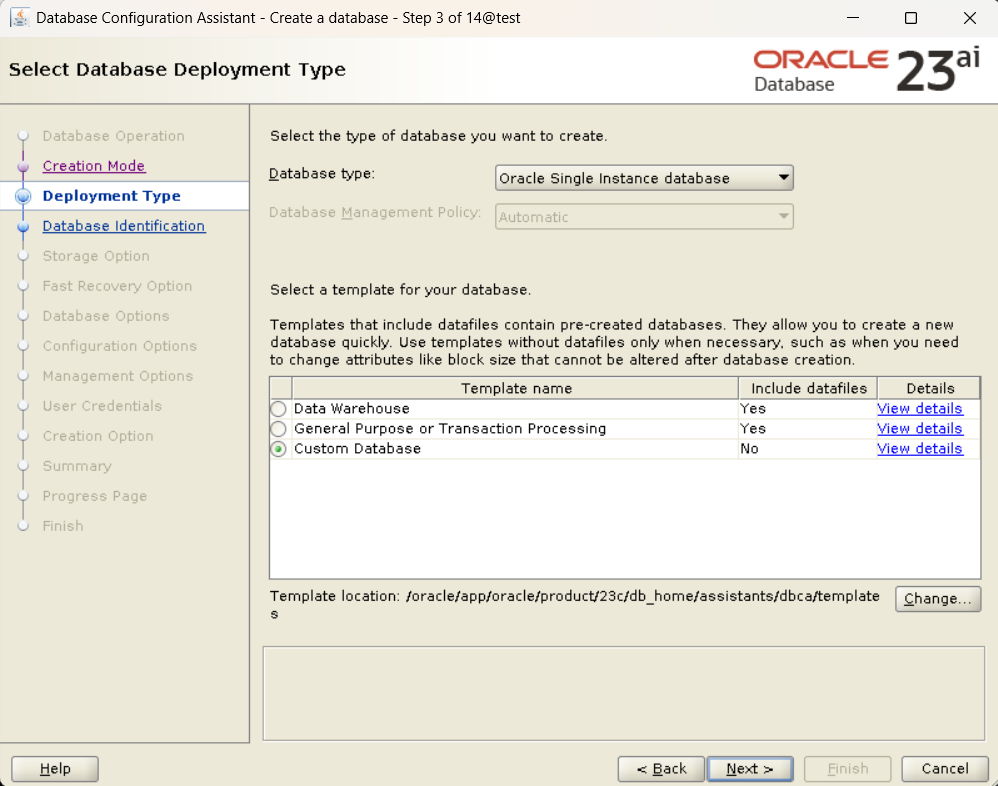The width and height of the screenshot is (998, 786).
Task: Click the Database Operation step label
Action: pyautogui.click(x=113, y=136)
